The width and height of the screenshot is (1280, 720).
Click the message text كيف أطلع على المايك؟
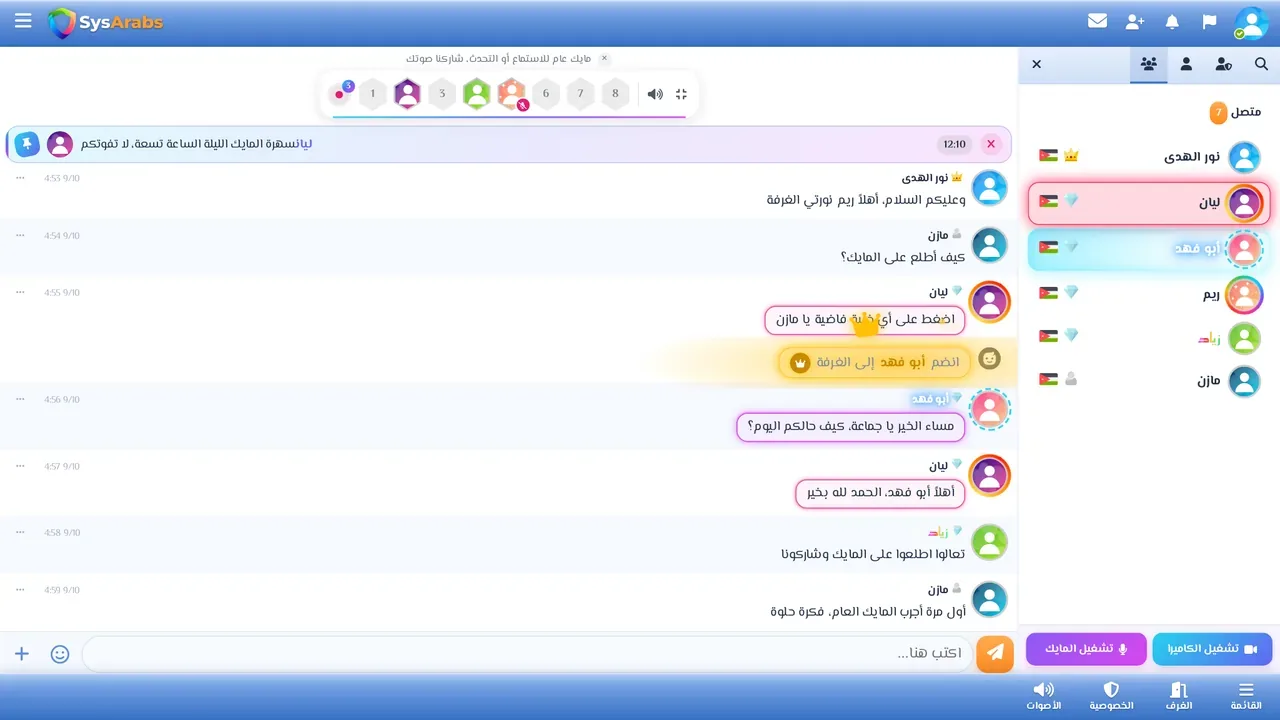click(902, 257)
